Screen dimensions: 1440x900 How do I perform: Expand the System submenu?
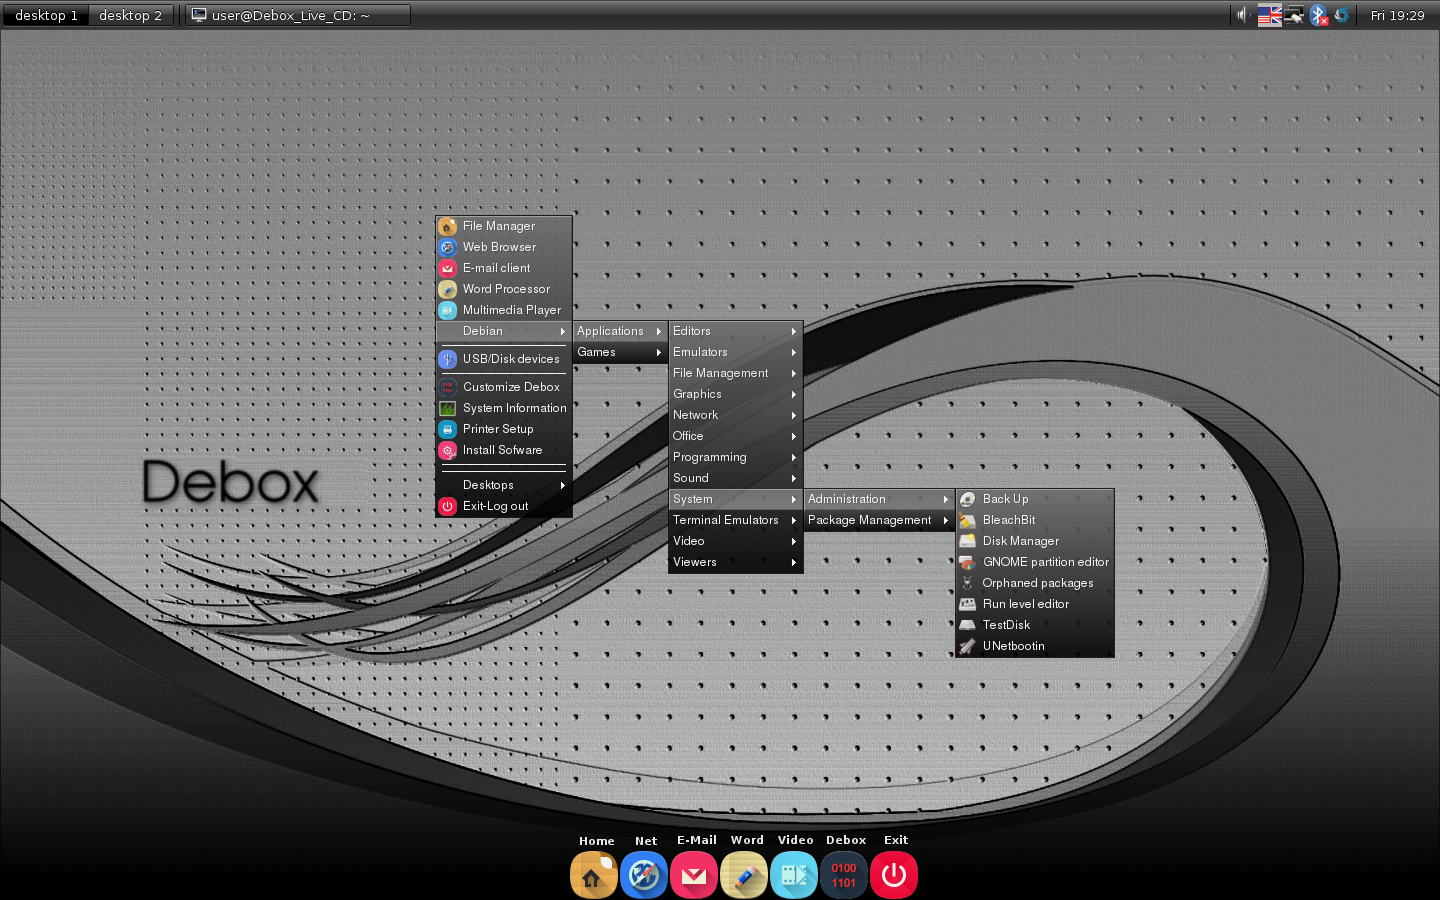pos(735,499)
